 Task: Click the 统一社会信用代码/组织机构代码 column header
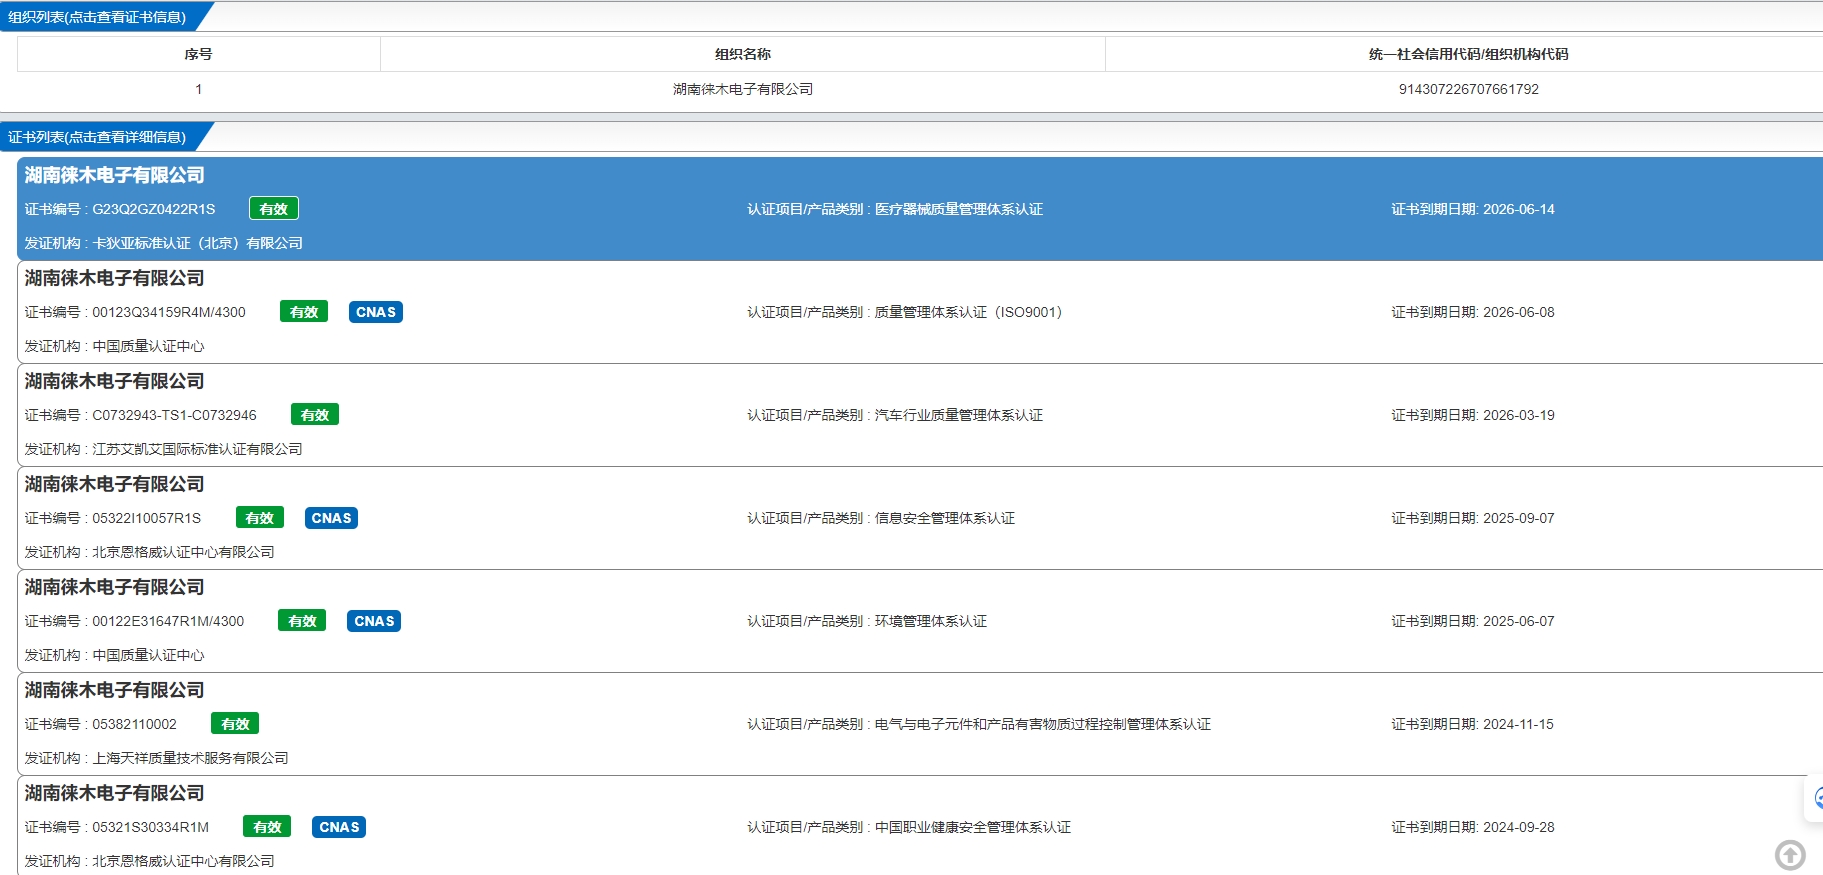pos(1468,54)
